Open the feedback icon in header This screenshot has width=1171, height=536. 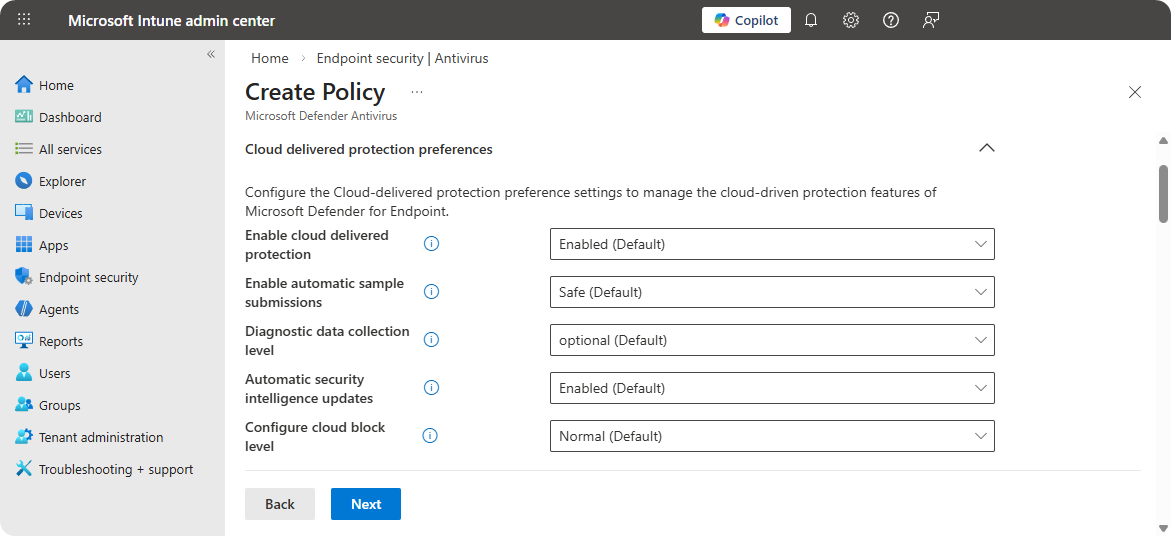pos(931,20)
